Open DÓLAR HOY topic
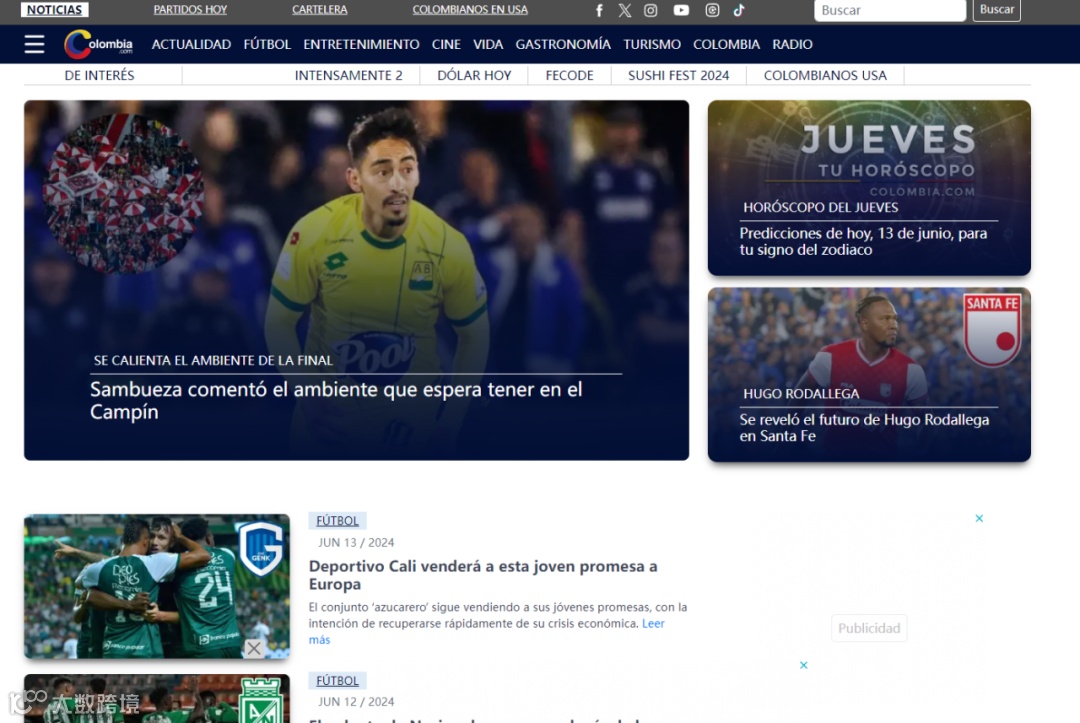1080x723 pixels. [x=475, y=75]
